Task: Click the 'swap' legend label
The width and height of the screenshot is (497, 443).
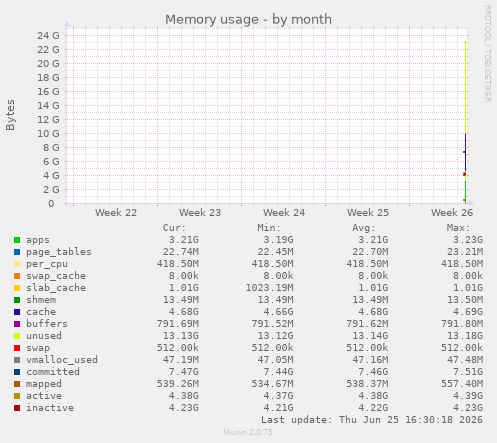Action: [x=38, y=348]
